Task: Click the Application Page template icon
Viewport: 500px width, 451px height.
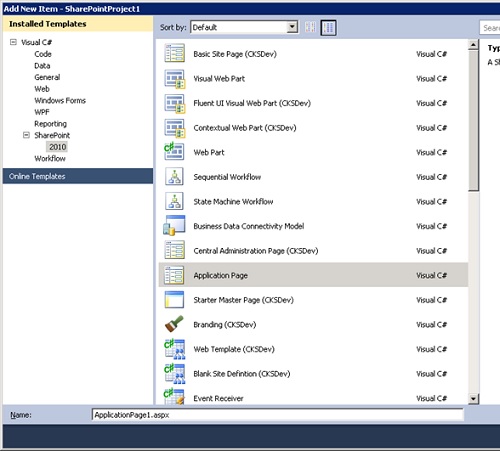Action: coord(174,275)
